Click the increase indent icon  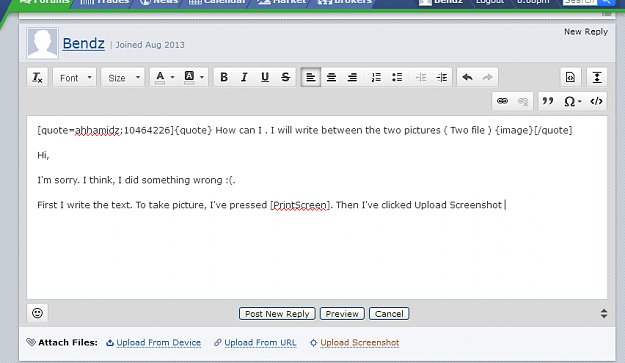(442, 77)
